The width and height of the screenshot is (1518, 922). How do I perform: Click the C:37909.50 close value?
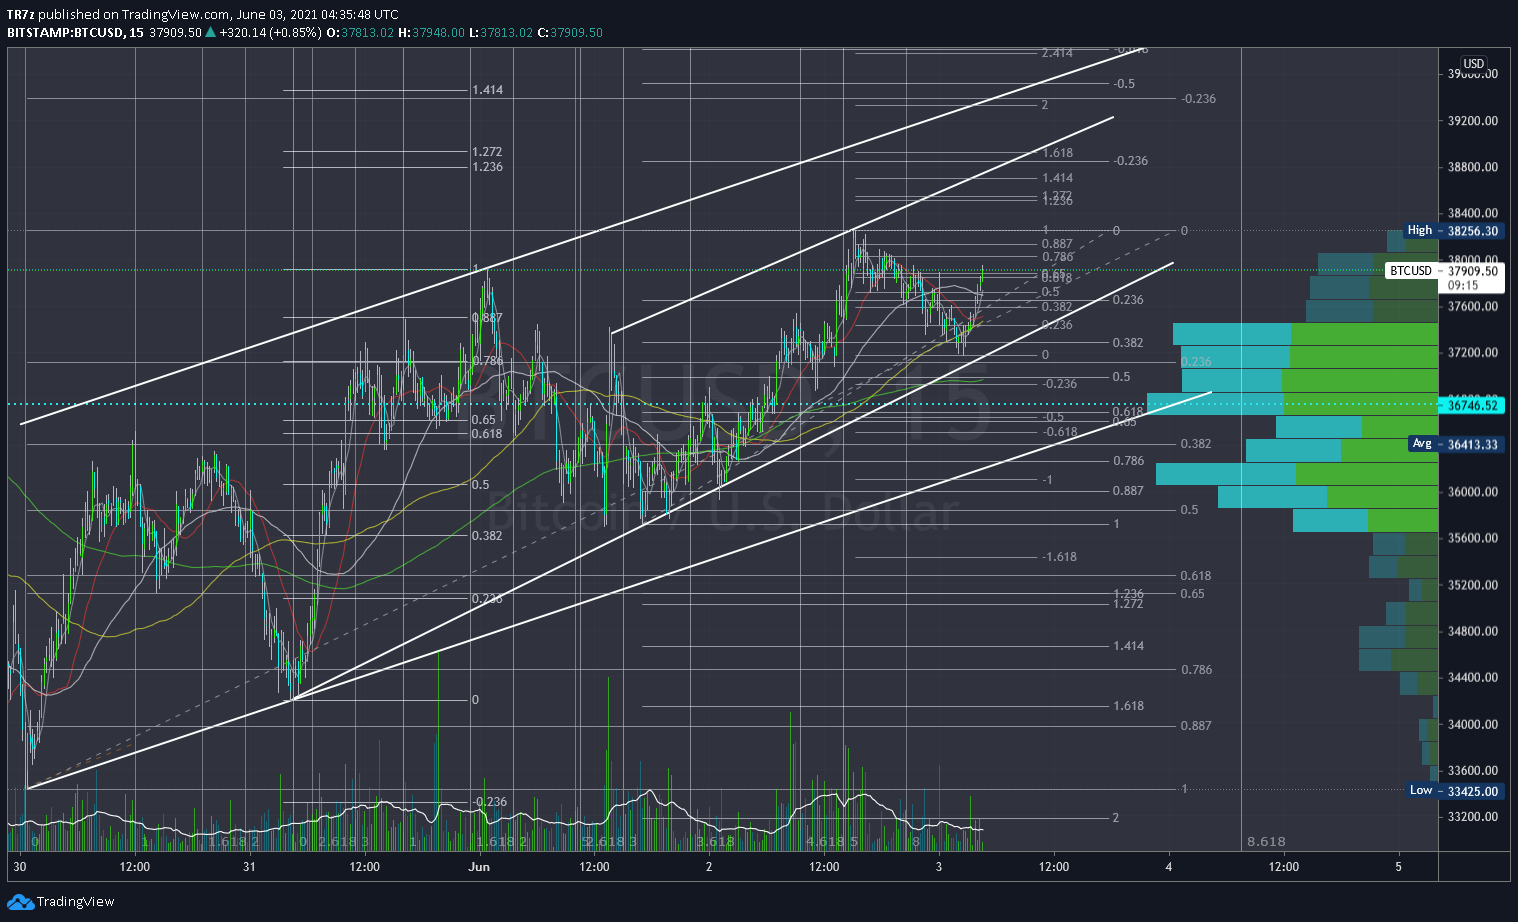click(x=570, y=32)
